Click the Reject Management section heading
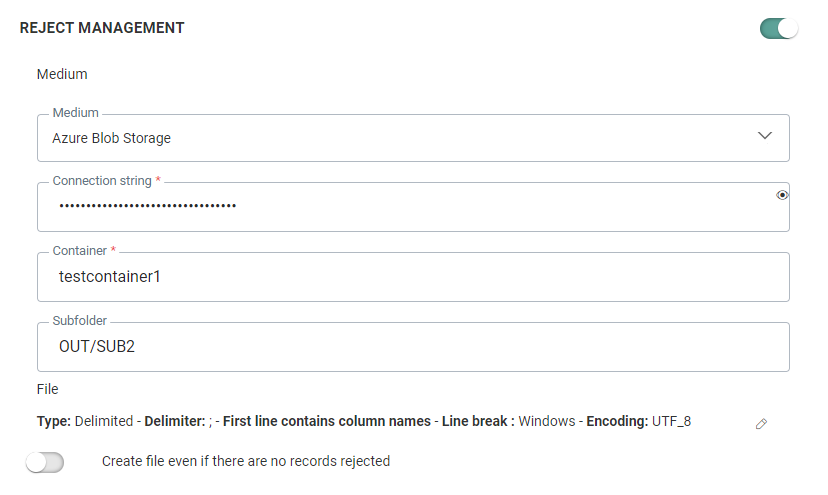The width and height of the screenshot is (828, 495). click(102, 28)
